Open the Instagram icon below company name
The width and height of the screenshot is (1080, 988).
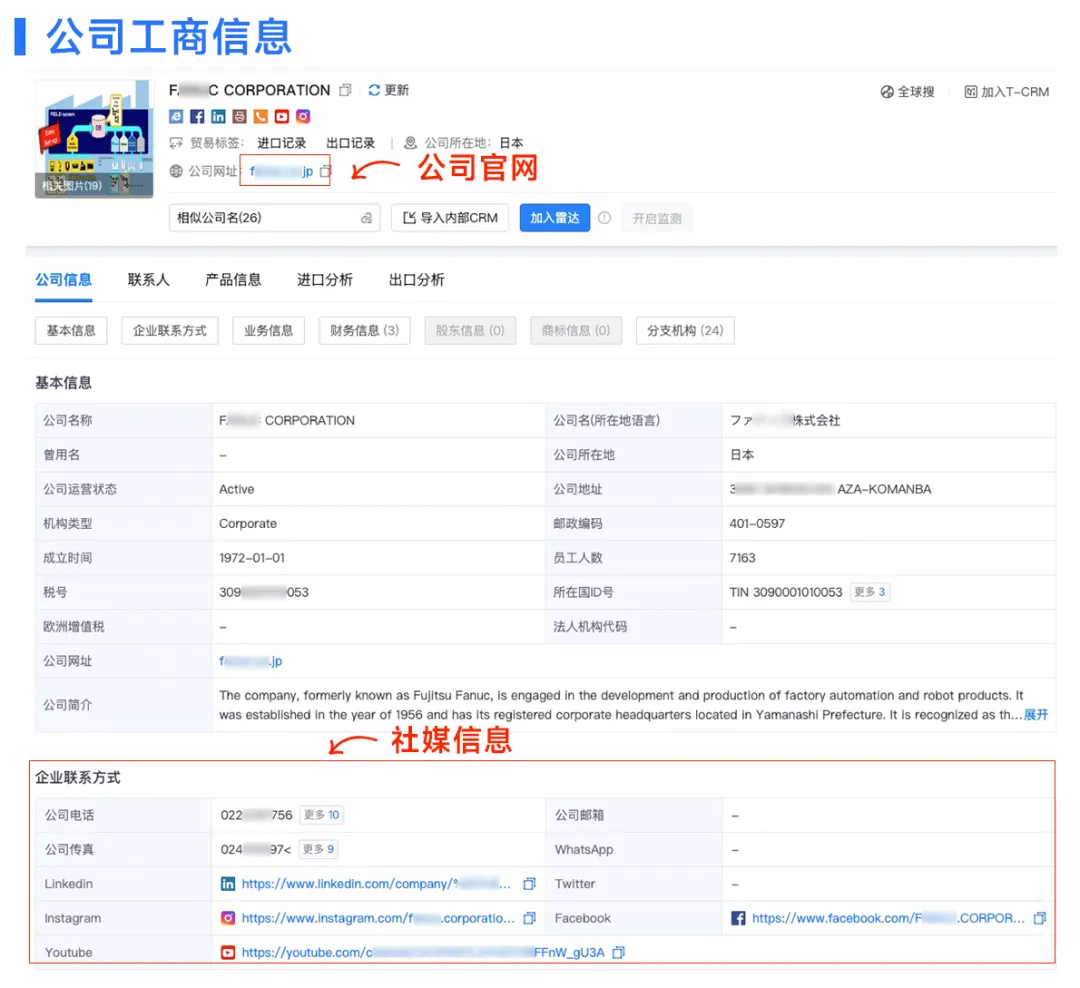tap(303, 116)
